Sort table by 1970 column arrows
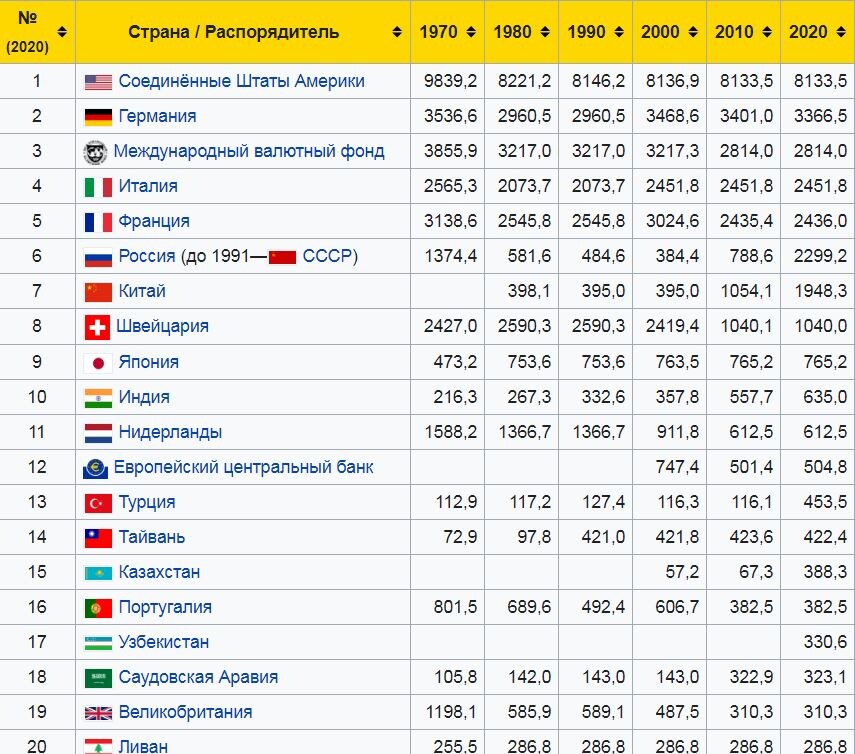The height and width of the screenshot is (754, 855). pos(471,32)
